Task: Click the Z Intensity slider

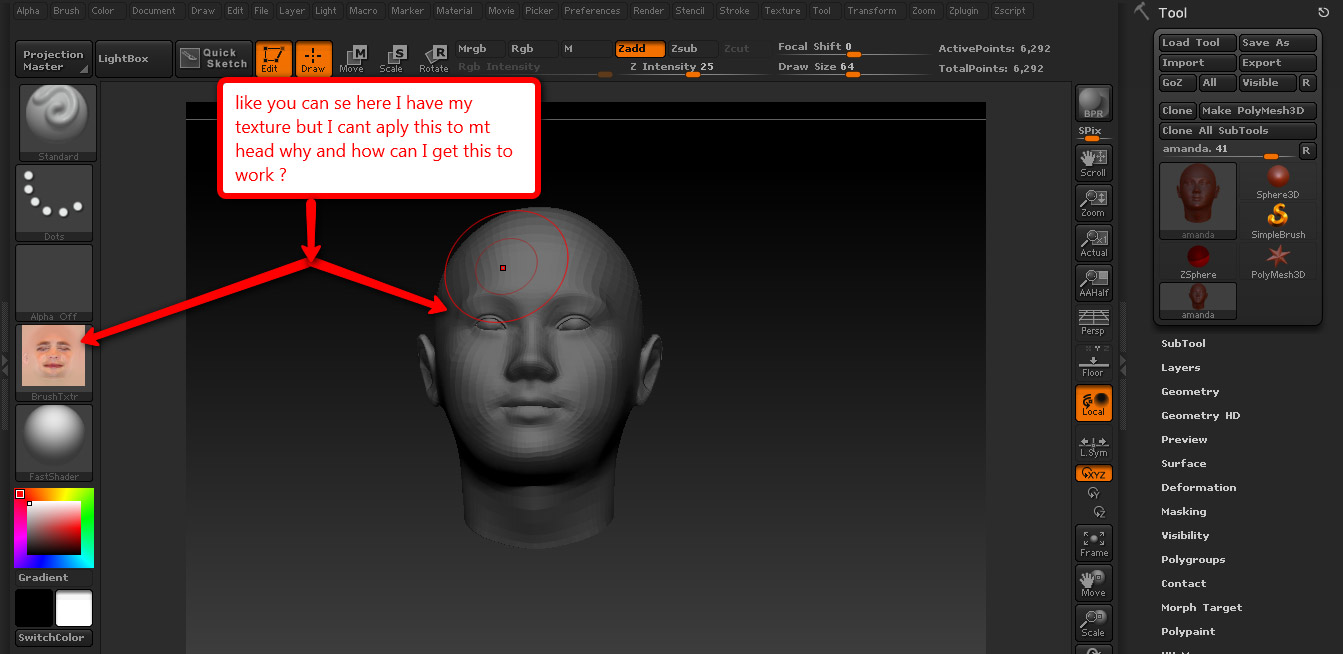Action: pos(692,68)
